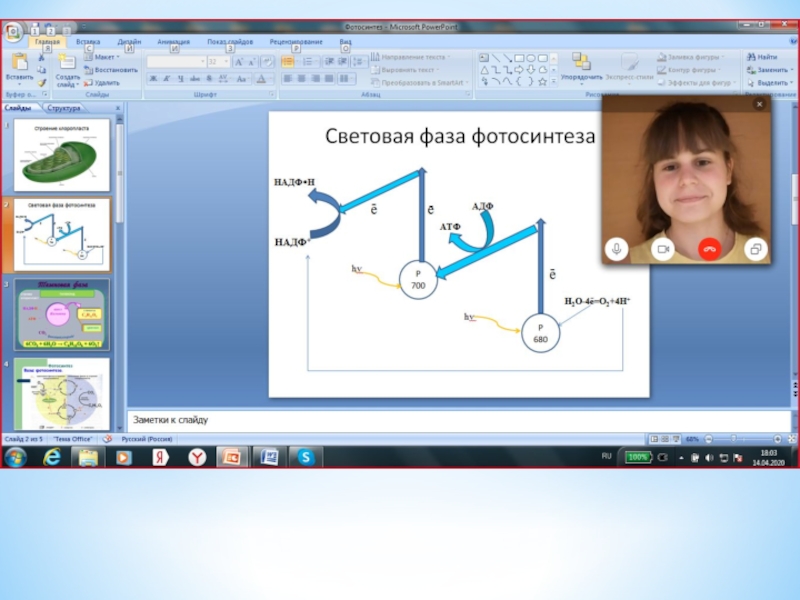The width and height of the screenshot is (800, 600).
Task: Mute the microphone in the video call
Action: (619, 248)
